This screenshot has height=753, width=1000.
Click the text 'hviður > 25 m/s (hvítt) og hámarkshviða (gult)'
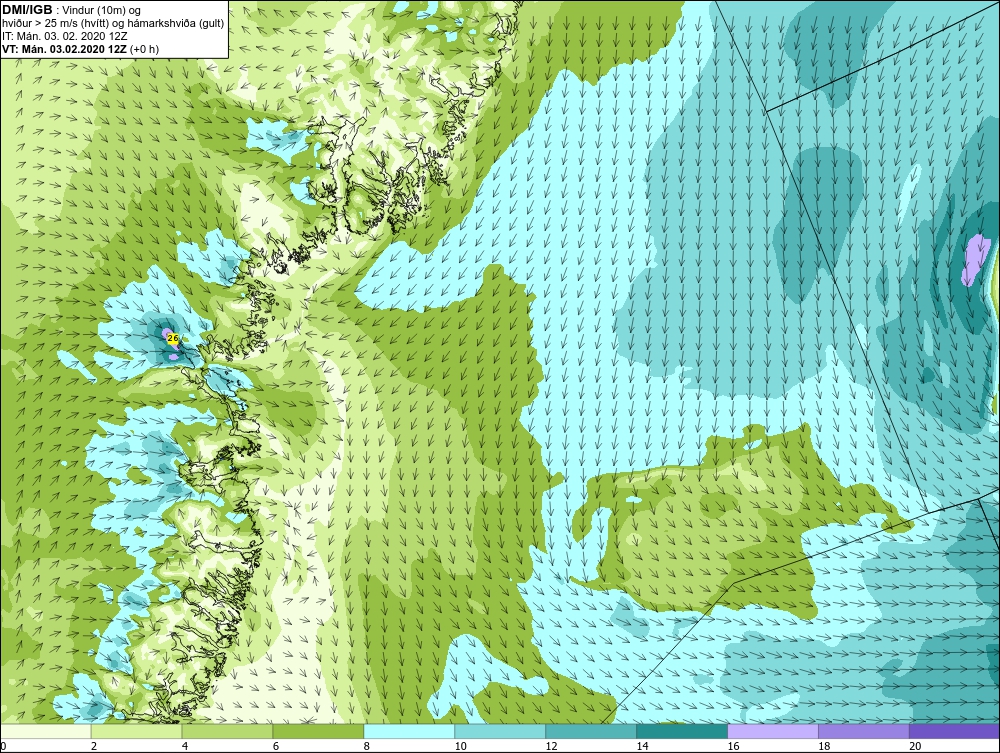coord(114,23)
